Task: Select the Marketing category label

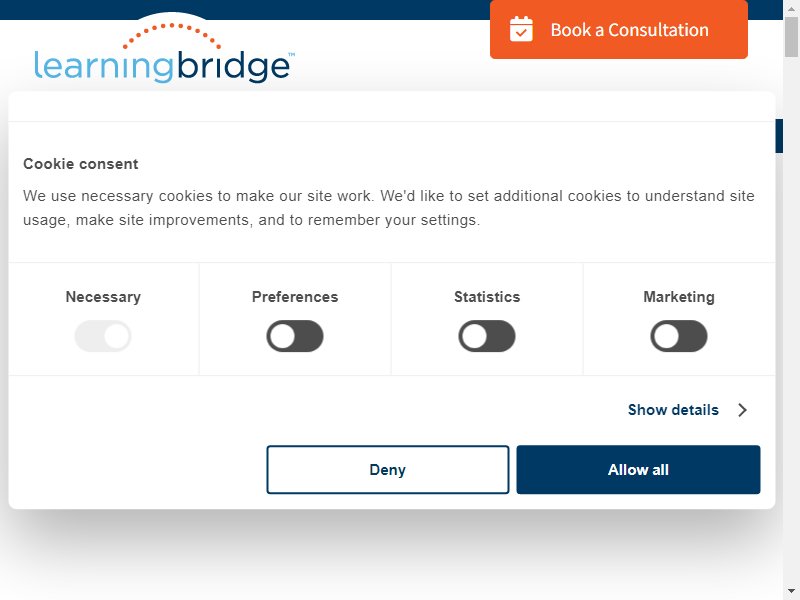Action: click(679, 297)
